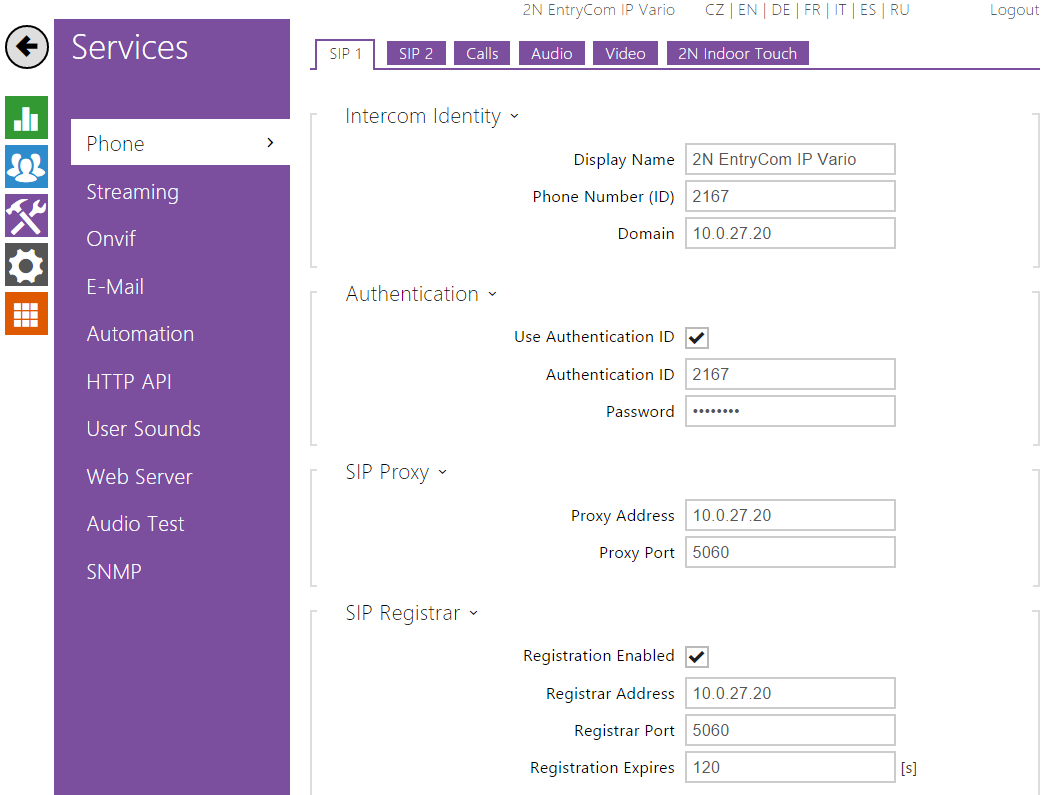Open the Video tab

coord(625,54)
